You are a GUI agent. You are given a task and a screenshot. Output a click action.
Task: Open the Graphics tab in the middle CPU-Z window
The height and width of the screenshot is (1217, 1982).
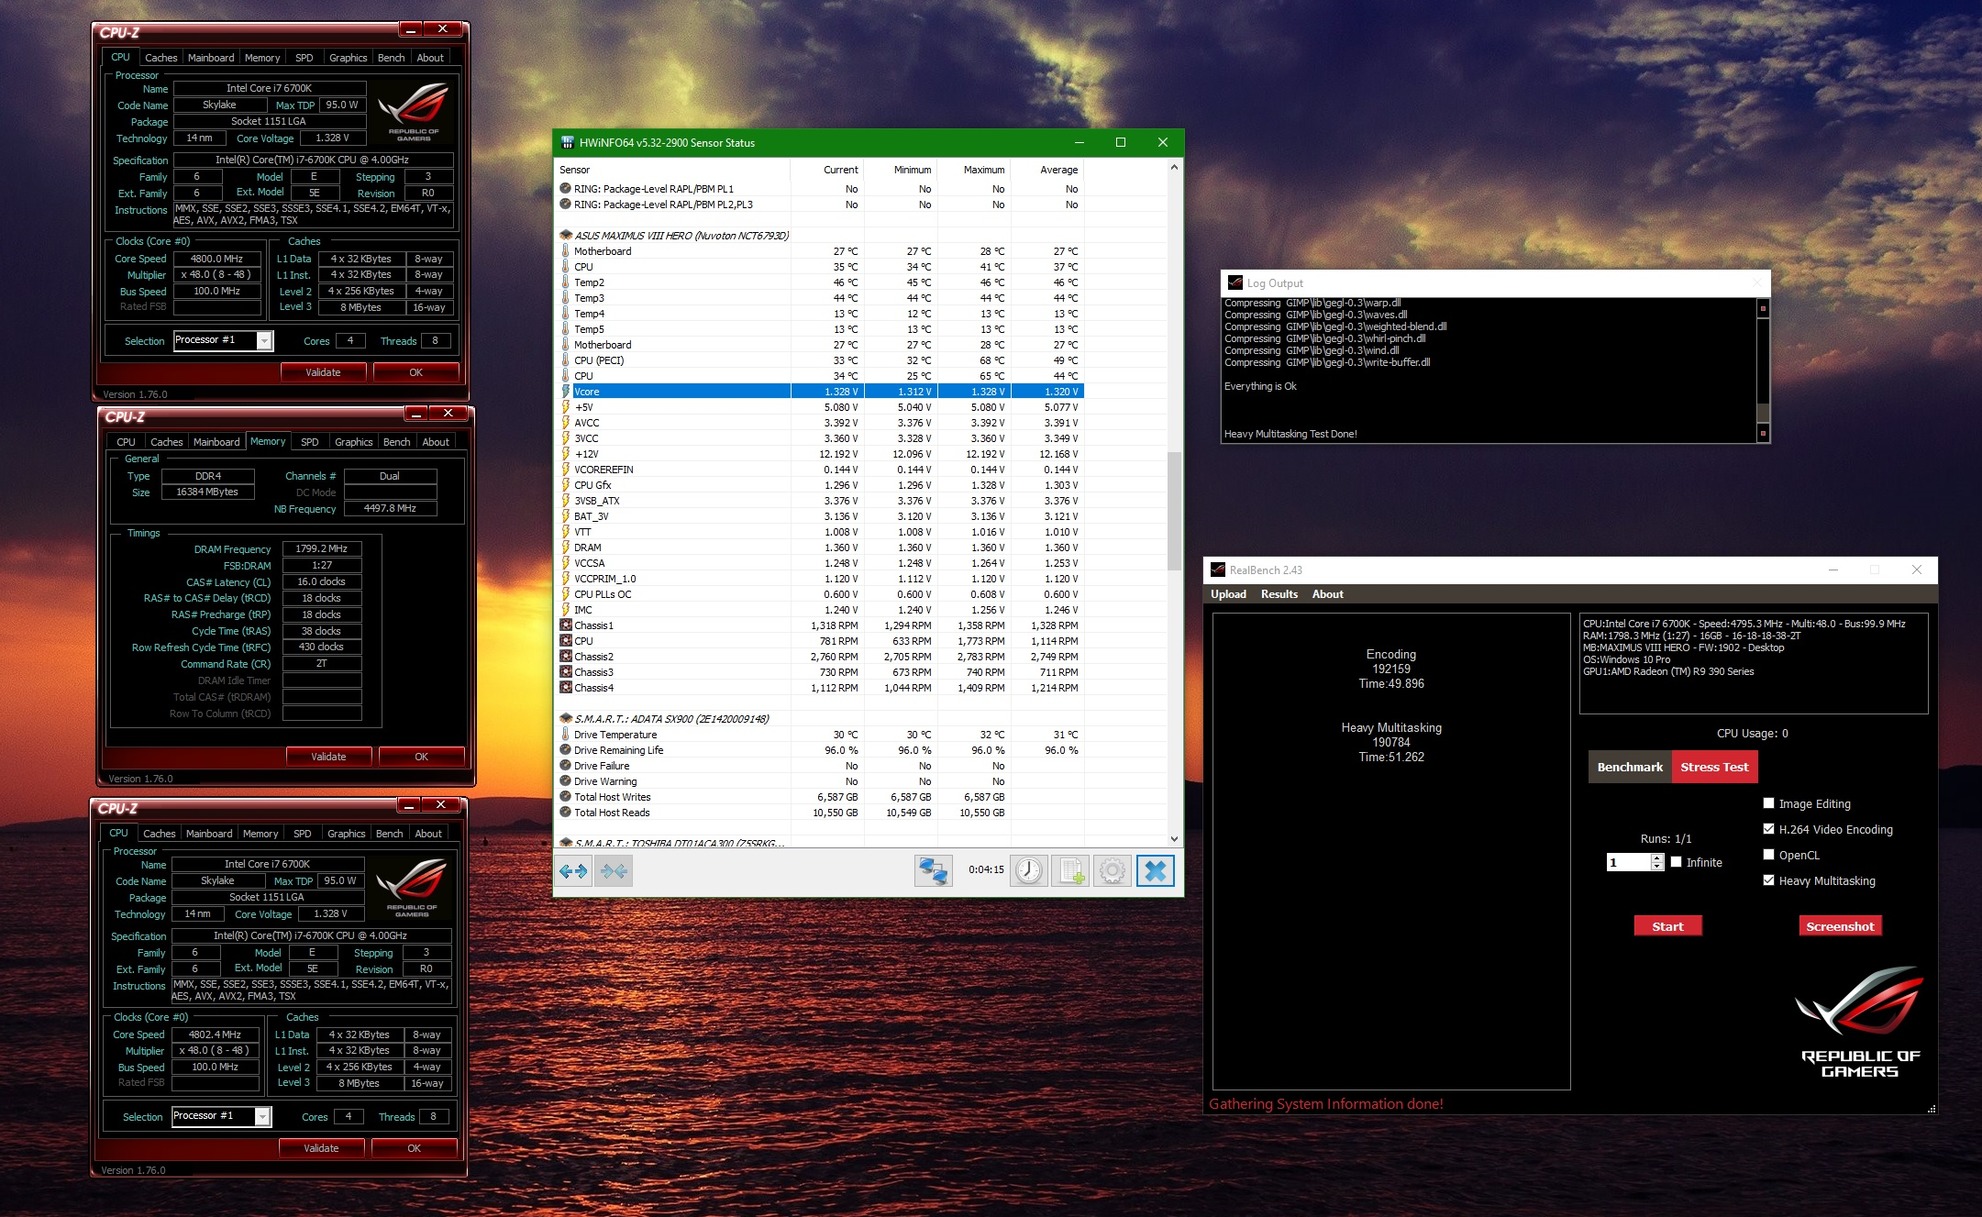click(x=353, y=442)
